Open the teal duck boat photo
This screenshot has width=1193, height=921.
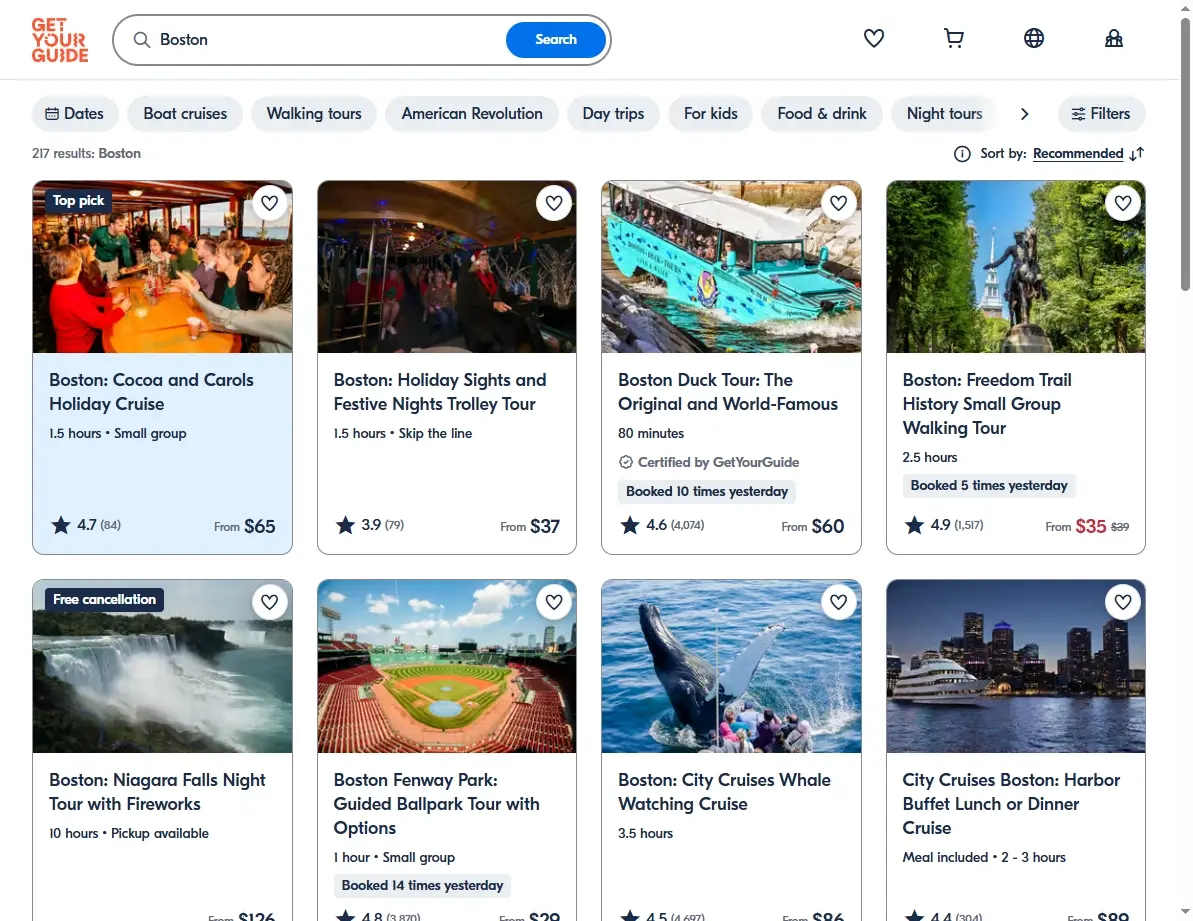pyautogui.click(x=731, y=267)
